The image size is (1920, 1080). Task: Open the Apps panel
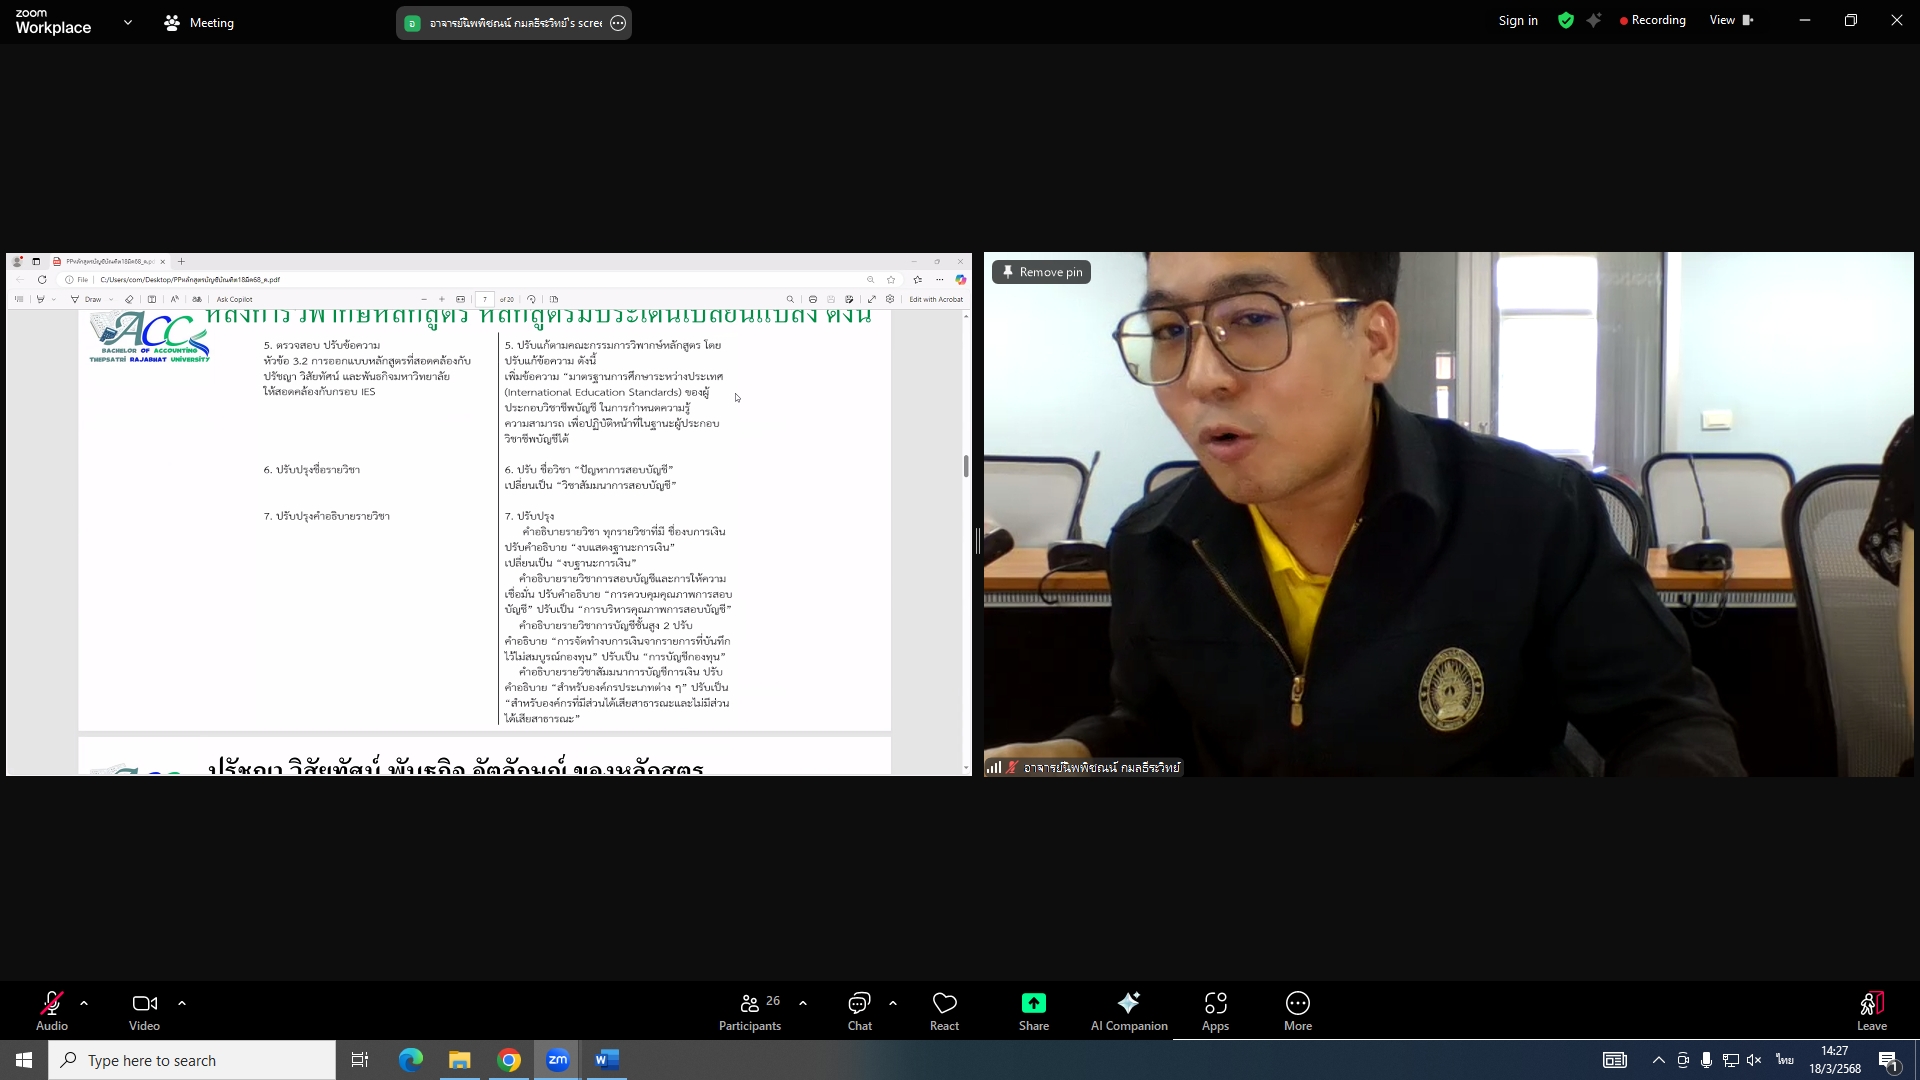pyautogui.click(x=1215, y=1010)
